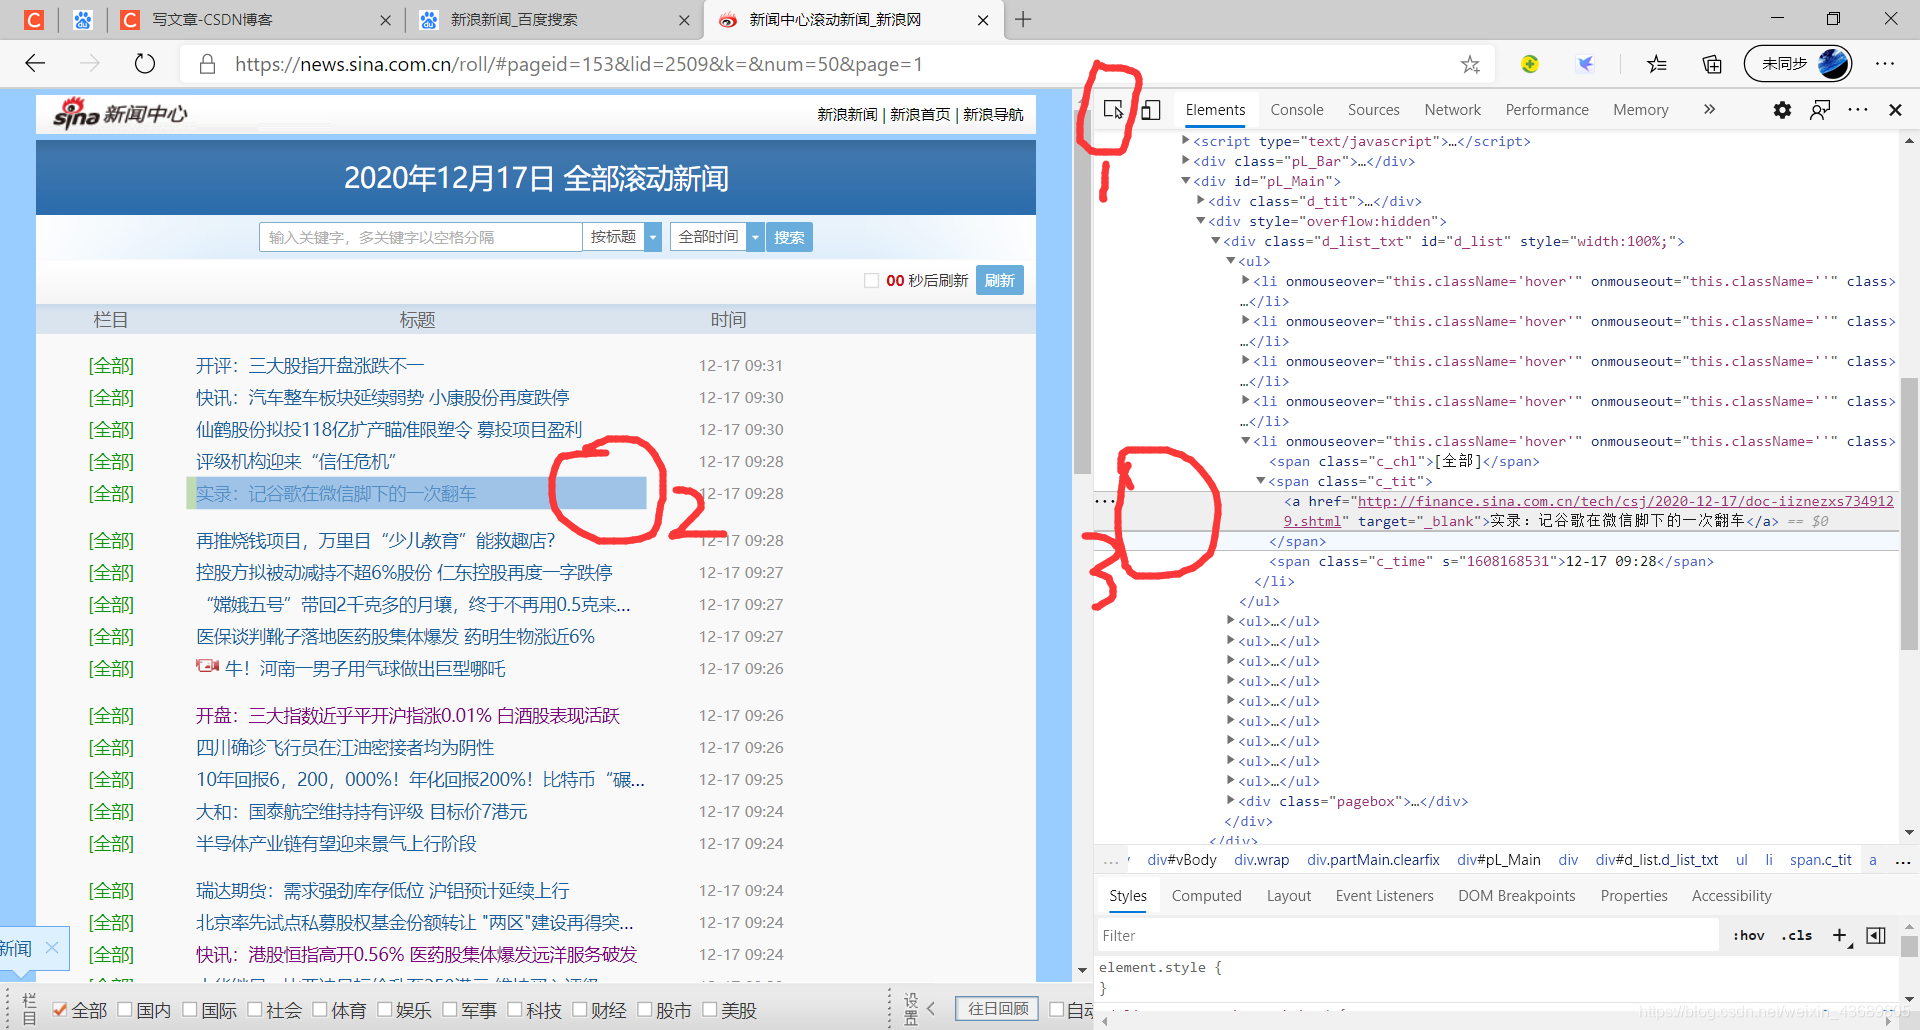
Task: Click the 搜索 search button
Action: (x=789, y=237)
